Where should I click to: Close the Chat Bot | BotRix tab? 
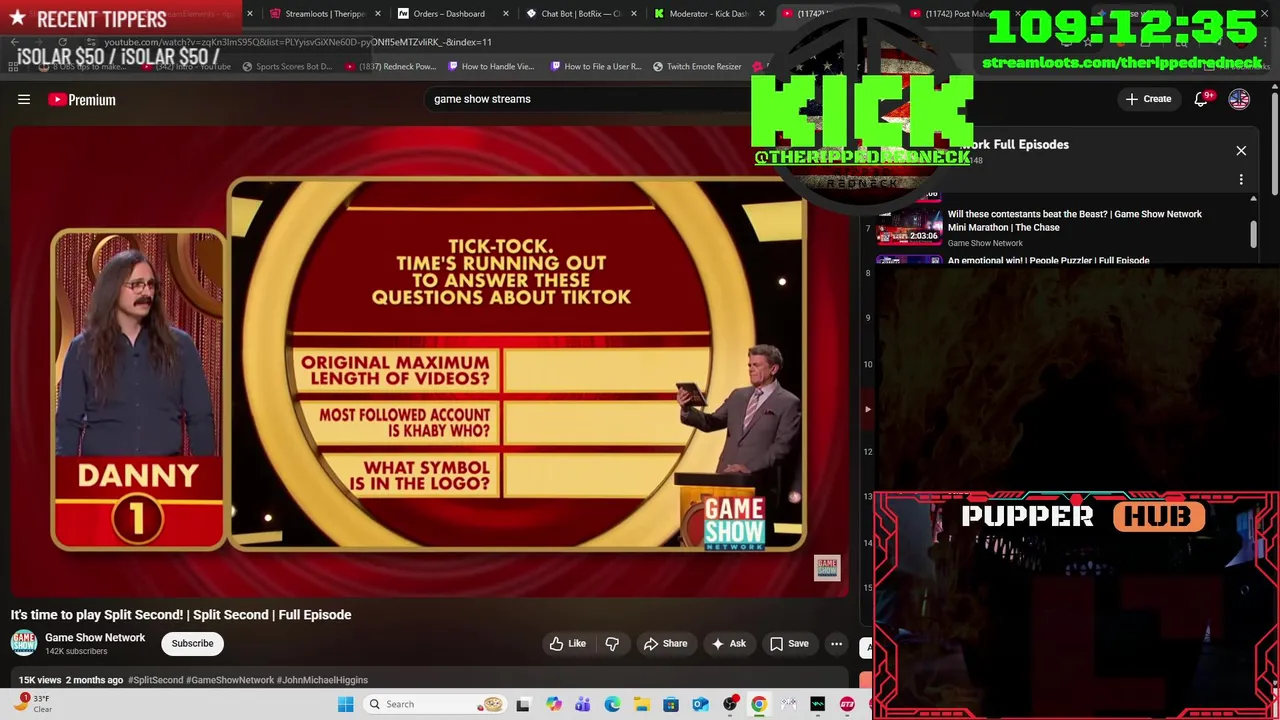pyautogui.click(x=634, y=14)
